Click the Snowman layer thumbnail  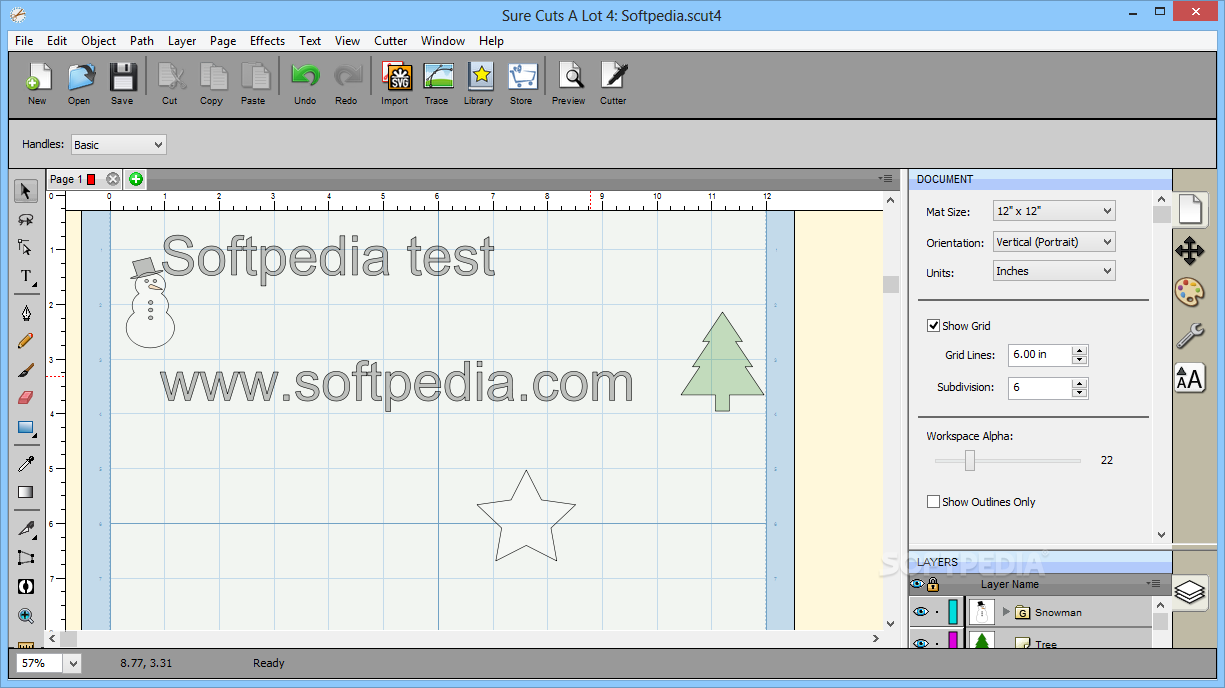pos(982,612)
